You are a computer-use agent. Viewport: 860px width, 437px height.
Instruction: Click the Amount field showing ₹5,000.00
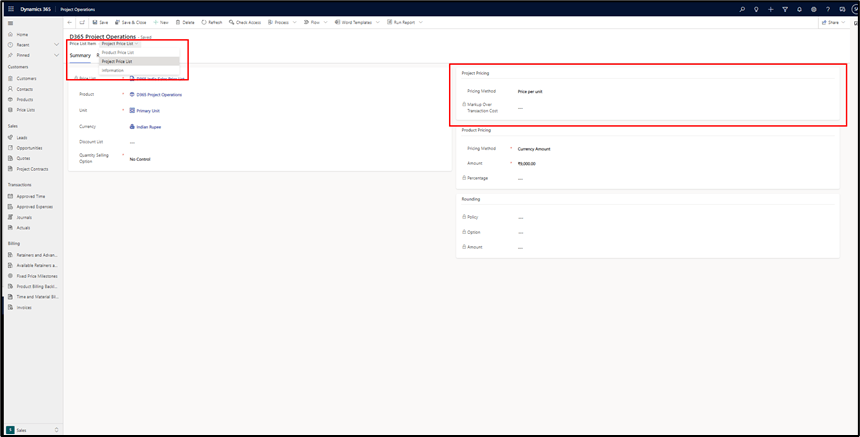click(527, 163)
